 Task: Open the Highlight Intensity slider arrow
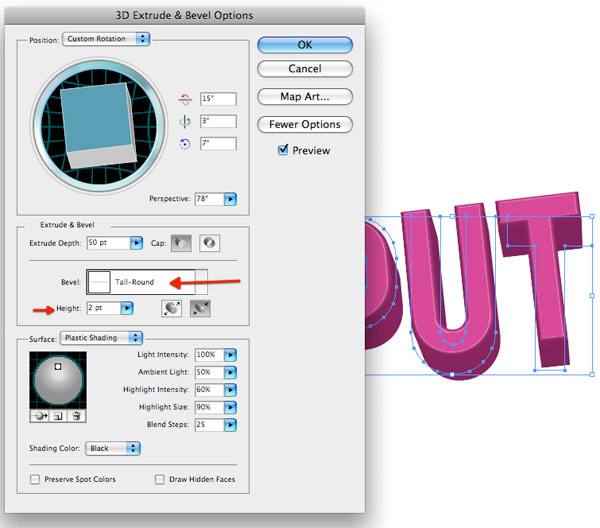(x=230, y=390)
